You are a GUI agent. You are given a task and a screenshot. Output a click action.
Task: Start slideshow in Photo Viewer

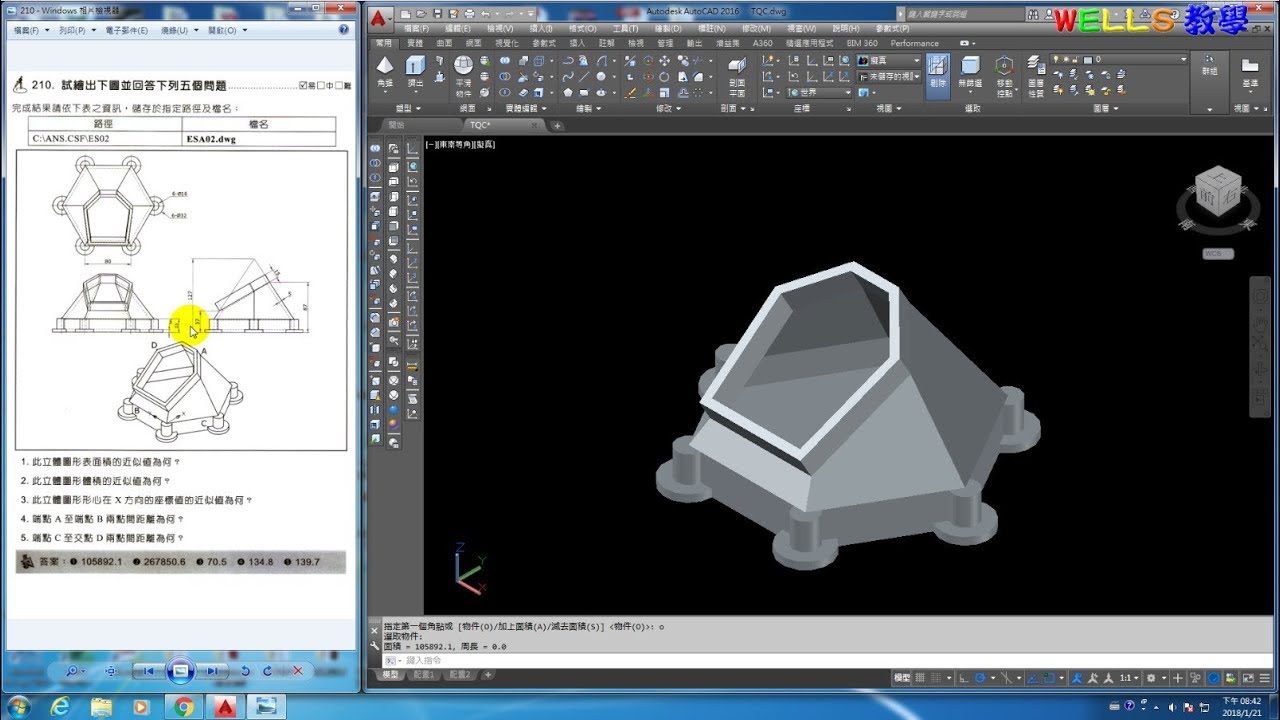coord(180,671)
